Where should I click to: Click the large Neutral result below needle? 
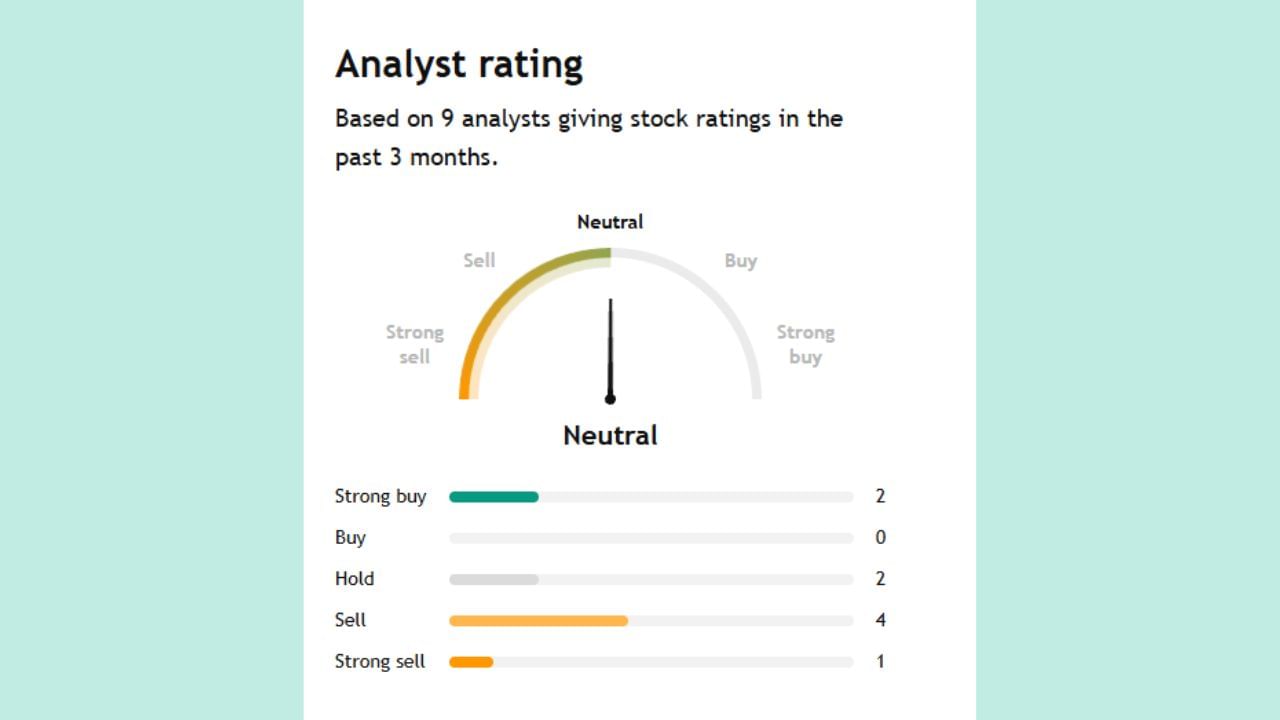pos(610,436)
